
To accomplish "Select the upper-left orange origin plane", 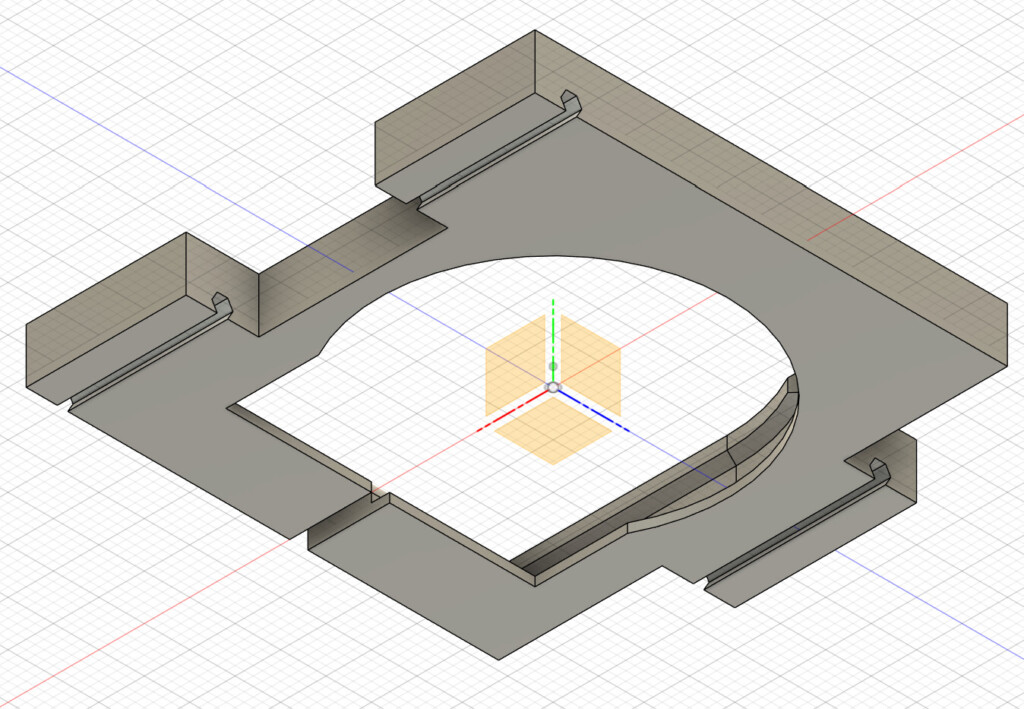I will pyautogui.click(x=515, y=366).
